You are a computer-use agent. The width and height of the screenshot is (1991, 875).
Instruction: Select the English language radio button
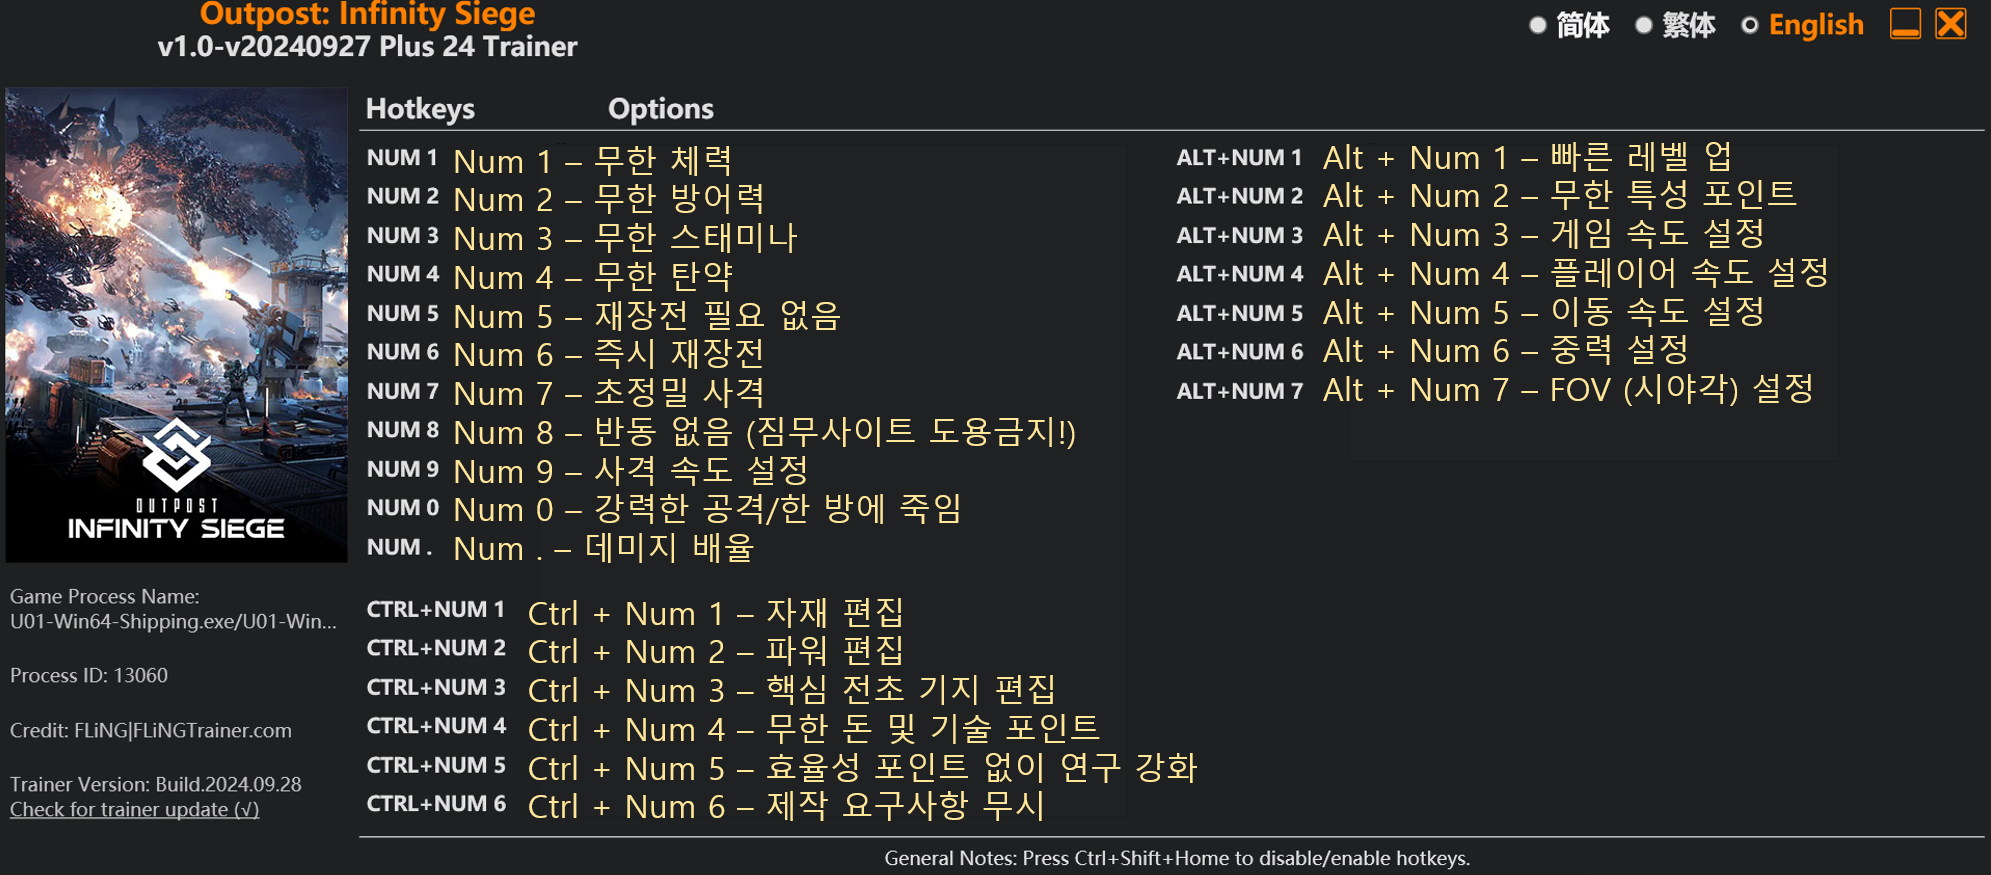(1749, 25)
